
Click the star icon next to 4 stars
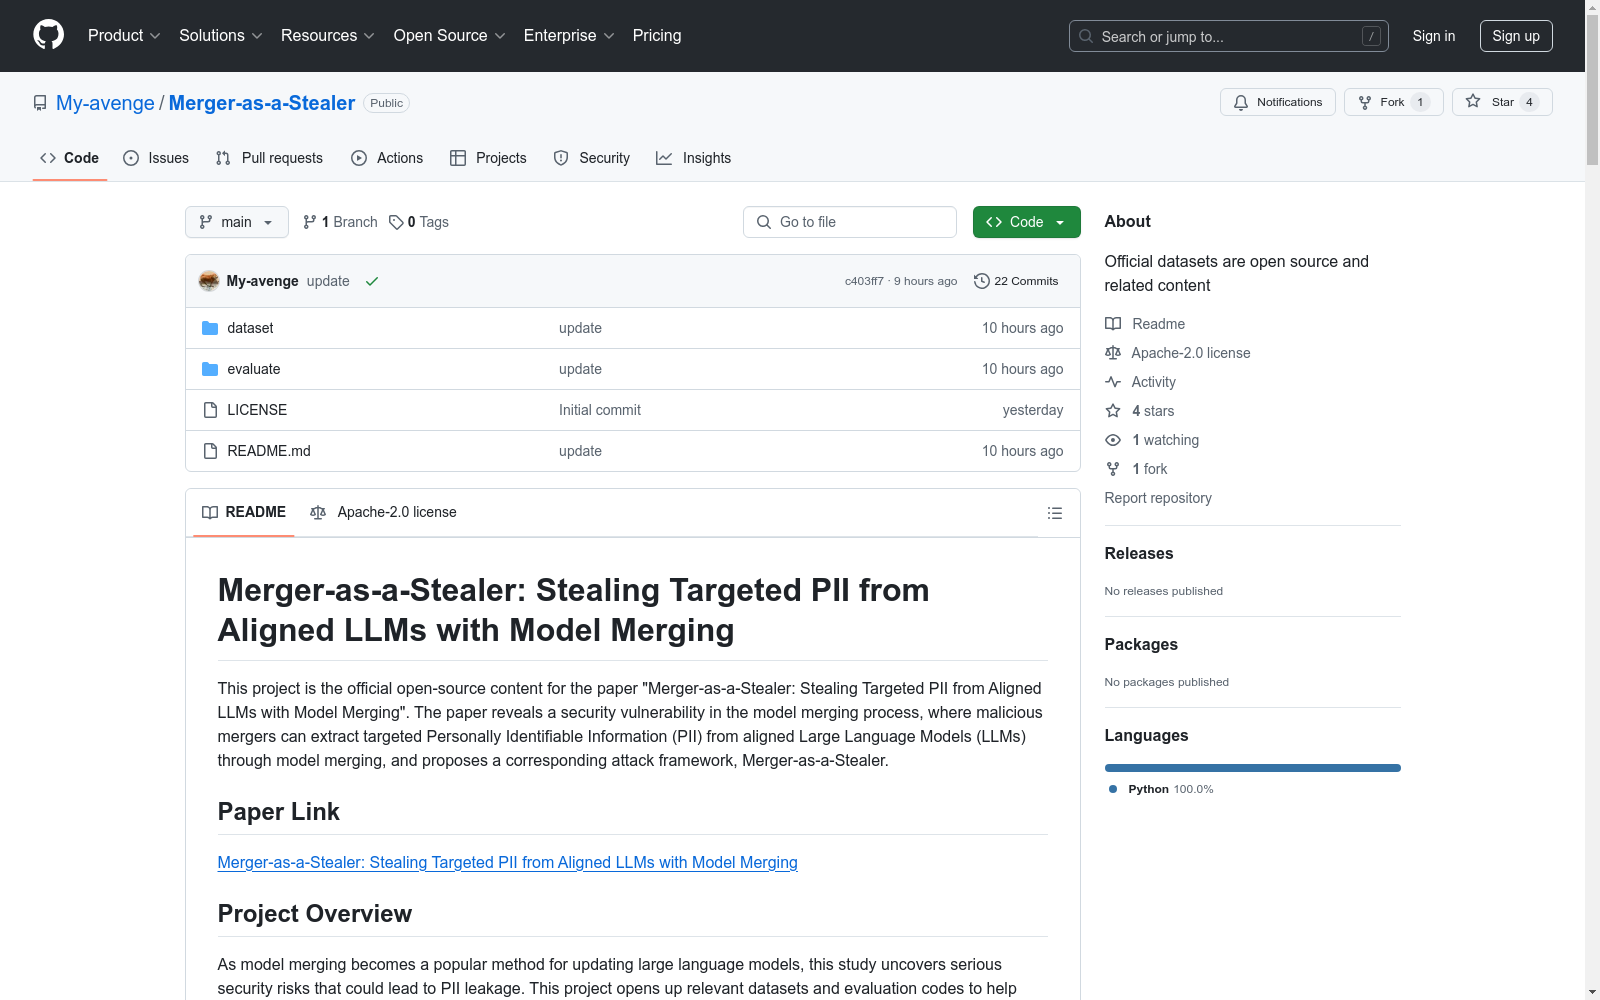[1113, 411]
